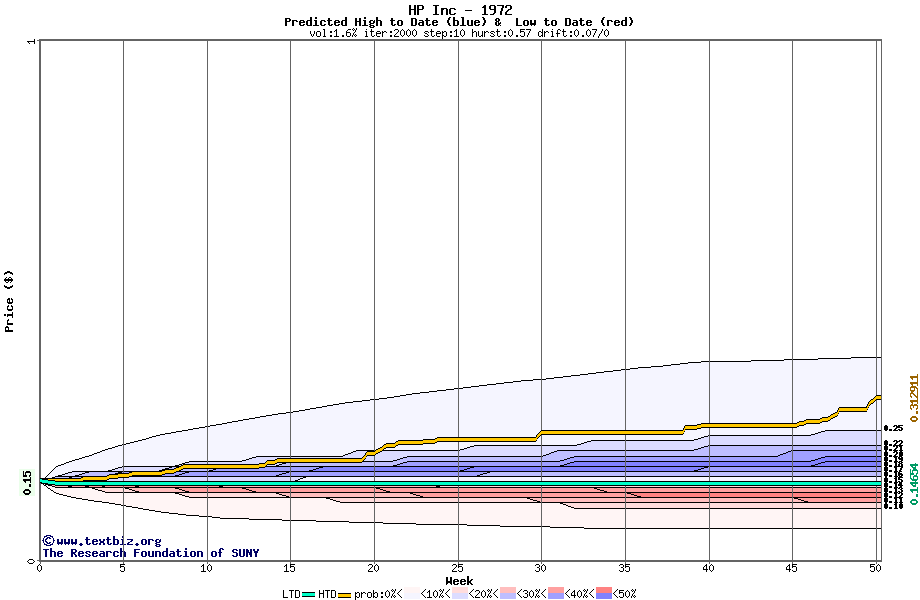
Task: Select the <50% probability legend swatch
Action: [x=604, y=594]
